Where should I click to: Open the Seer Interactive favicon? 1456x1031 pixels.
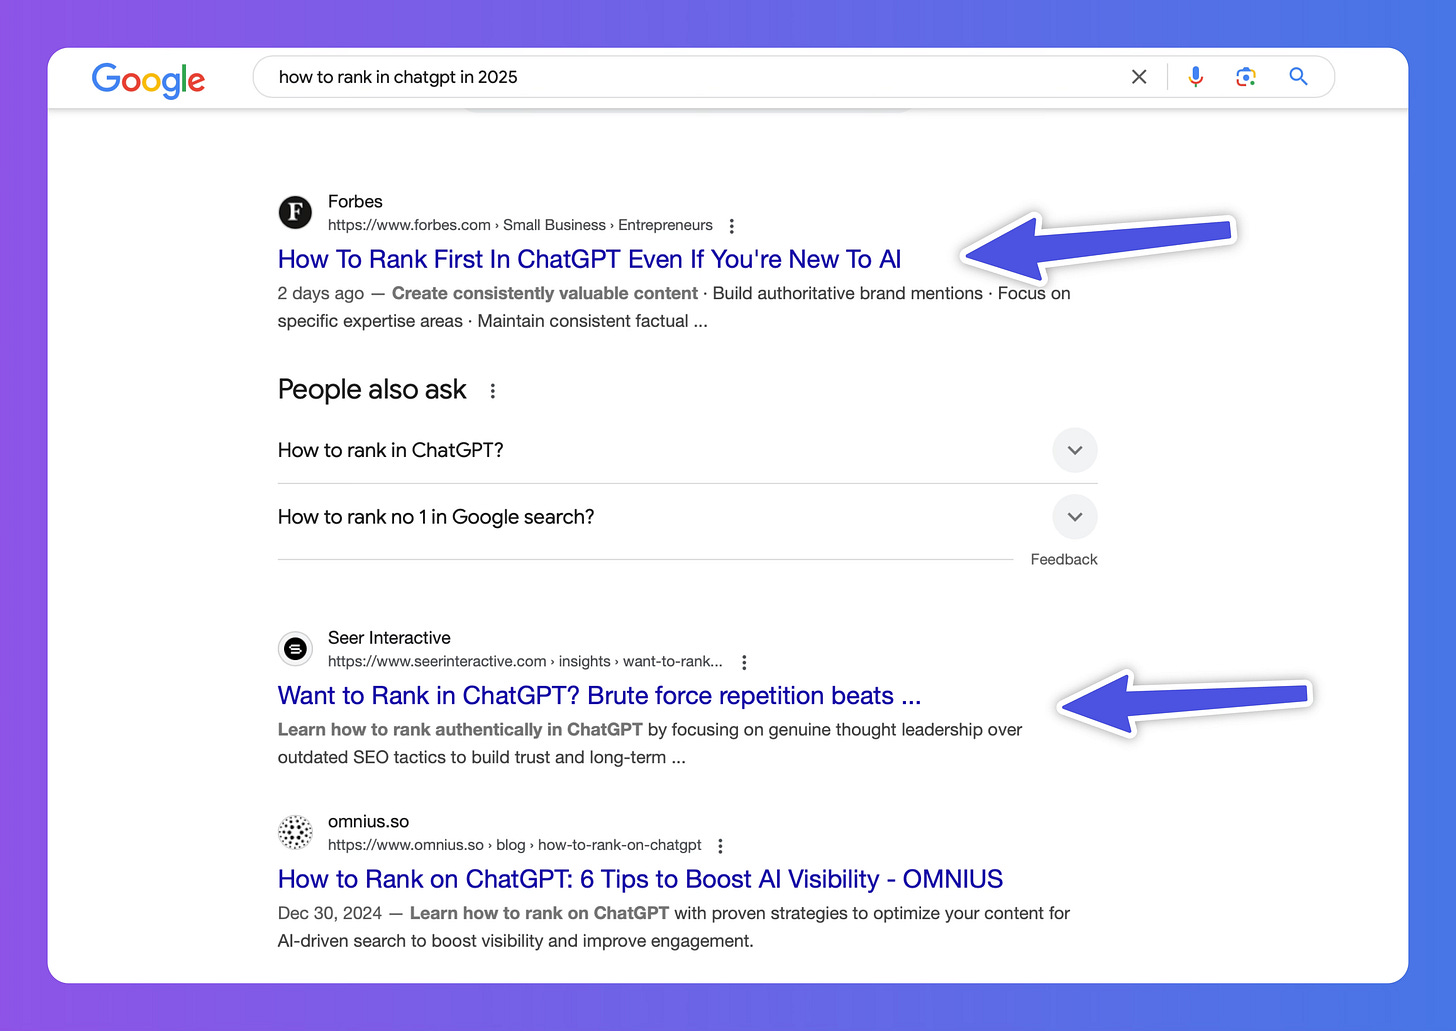pos(295,648)
